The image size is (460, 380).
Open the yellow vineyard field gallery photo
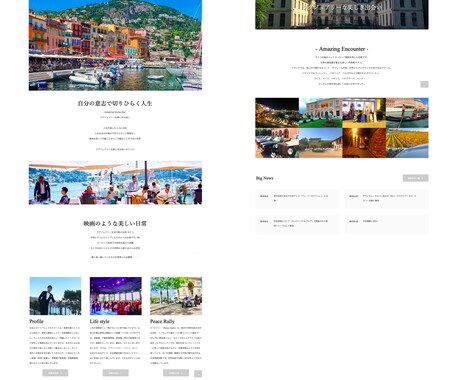(x=407, y=143)
